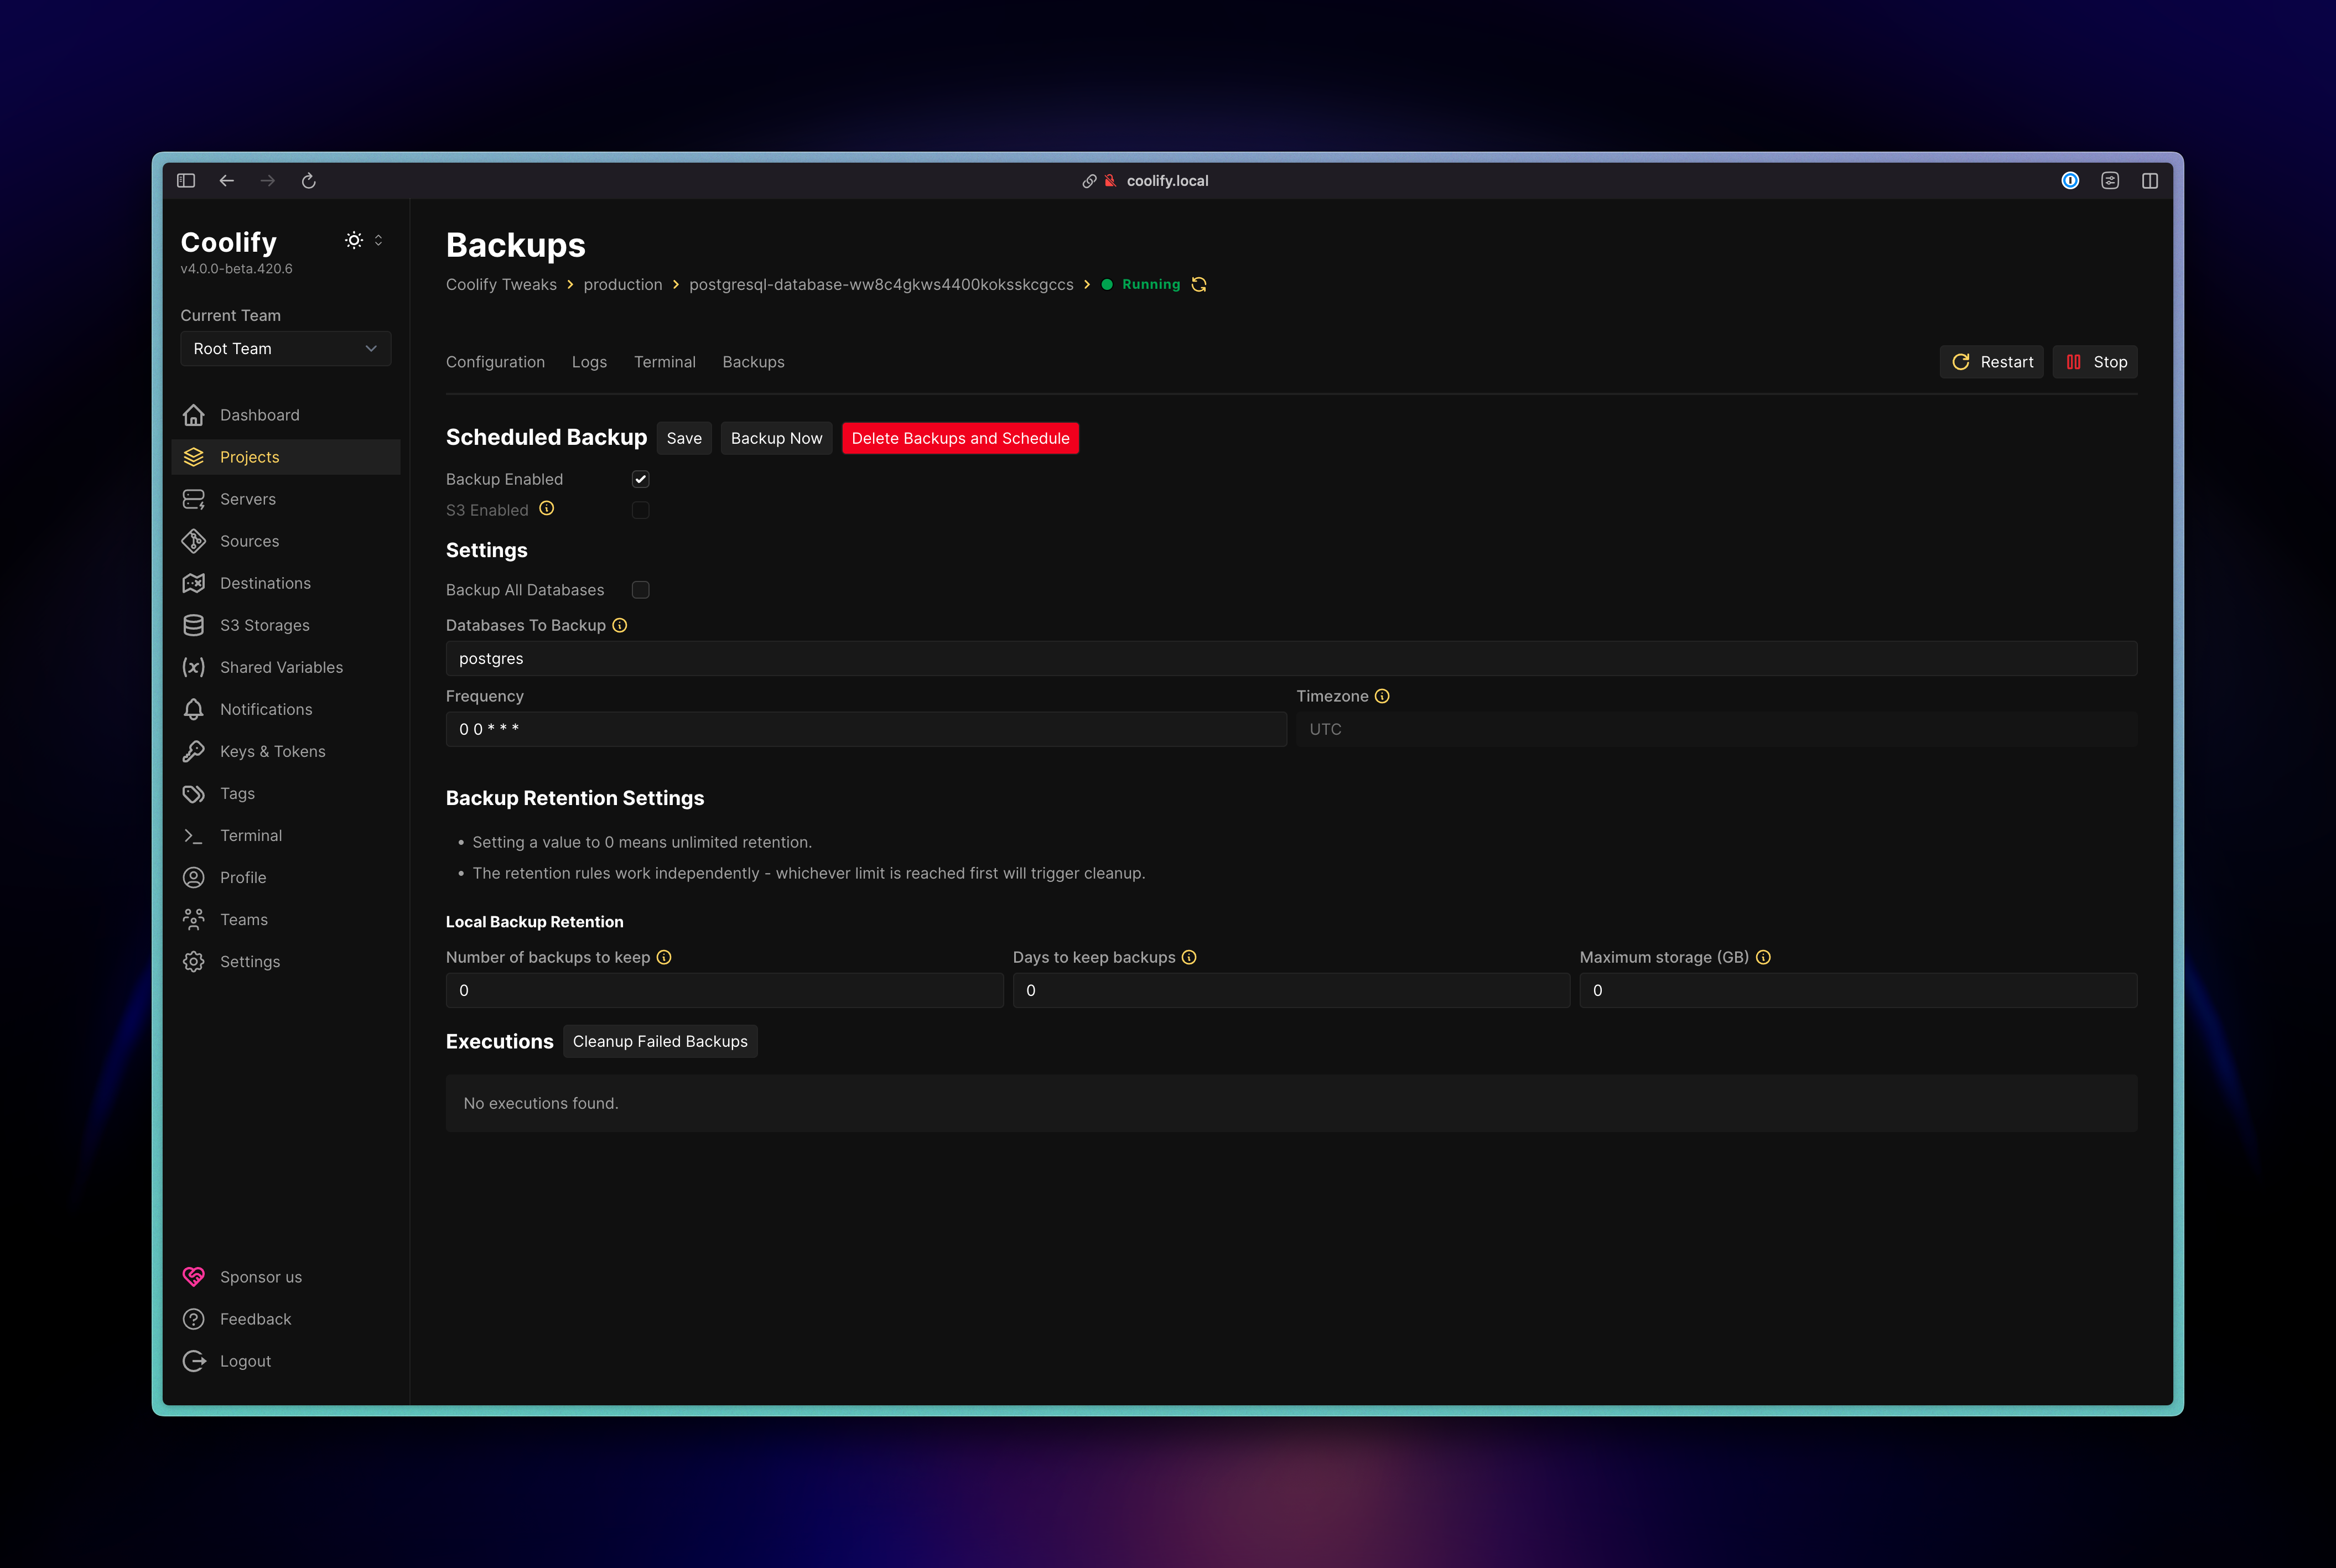The width and height of the screenshot is (2336, 1568).
Task: Click the Frequency input field
Action: pyautogui.click(x=866, y=729)
